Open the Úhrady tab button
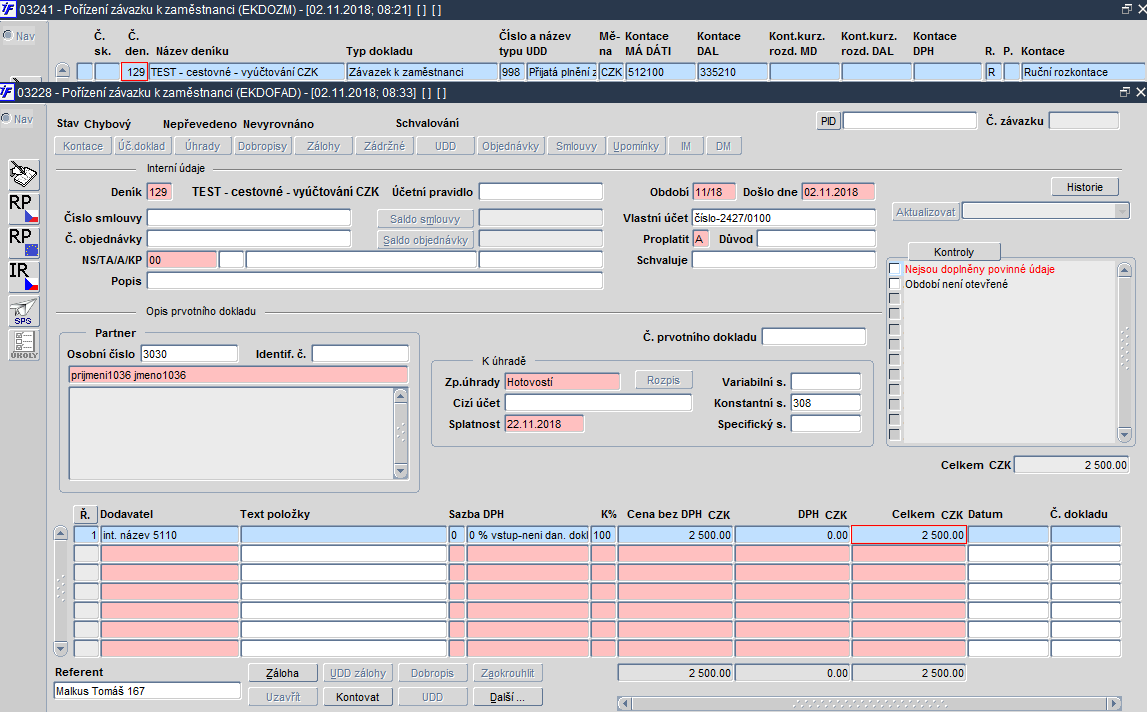The width and height of the screenshot is (1147, 712). click(x=202, y=146)
